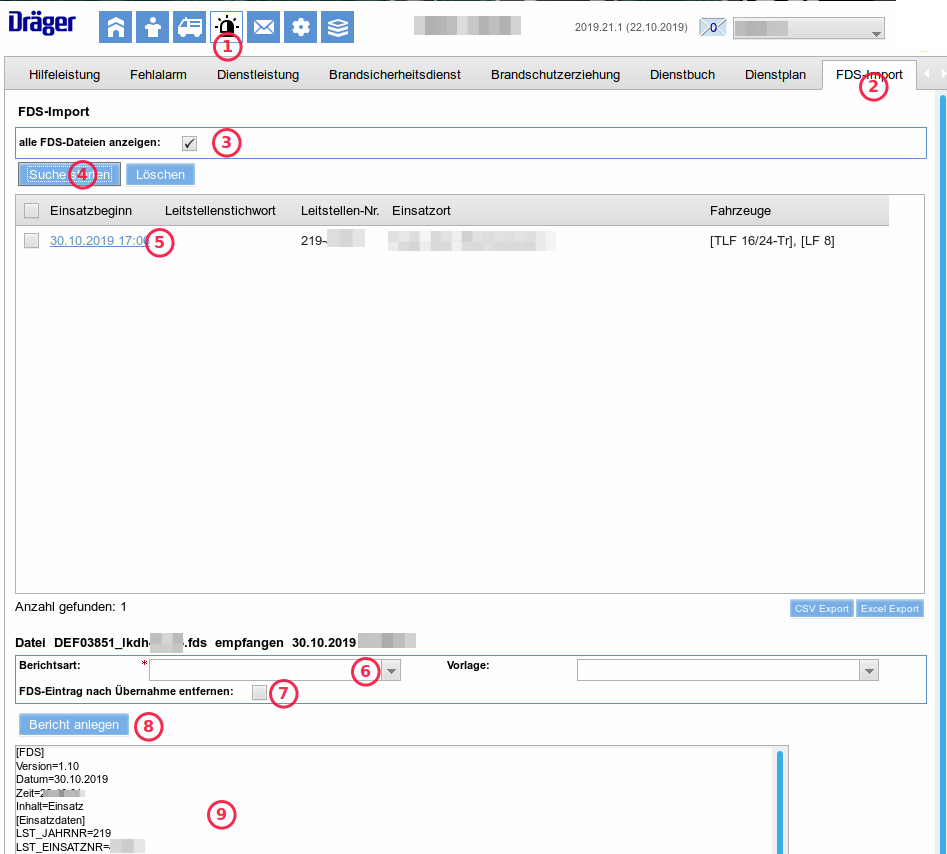Tick the checkbox for the 30.10.2019 row
Viewport: 947px width, 854px height.
[x=32, y=240]
